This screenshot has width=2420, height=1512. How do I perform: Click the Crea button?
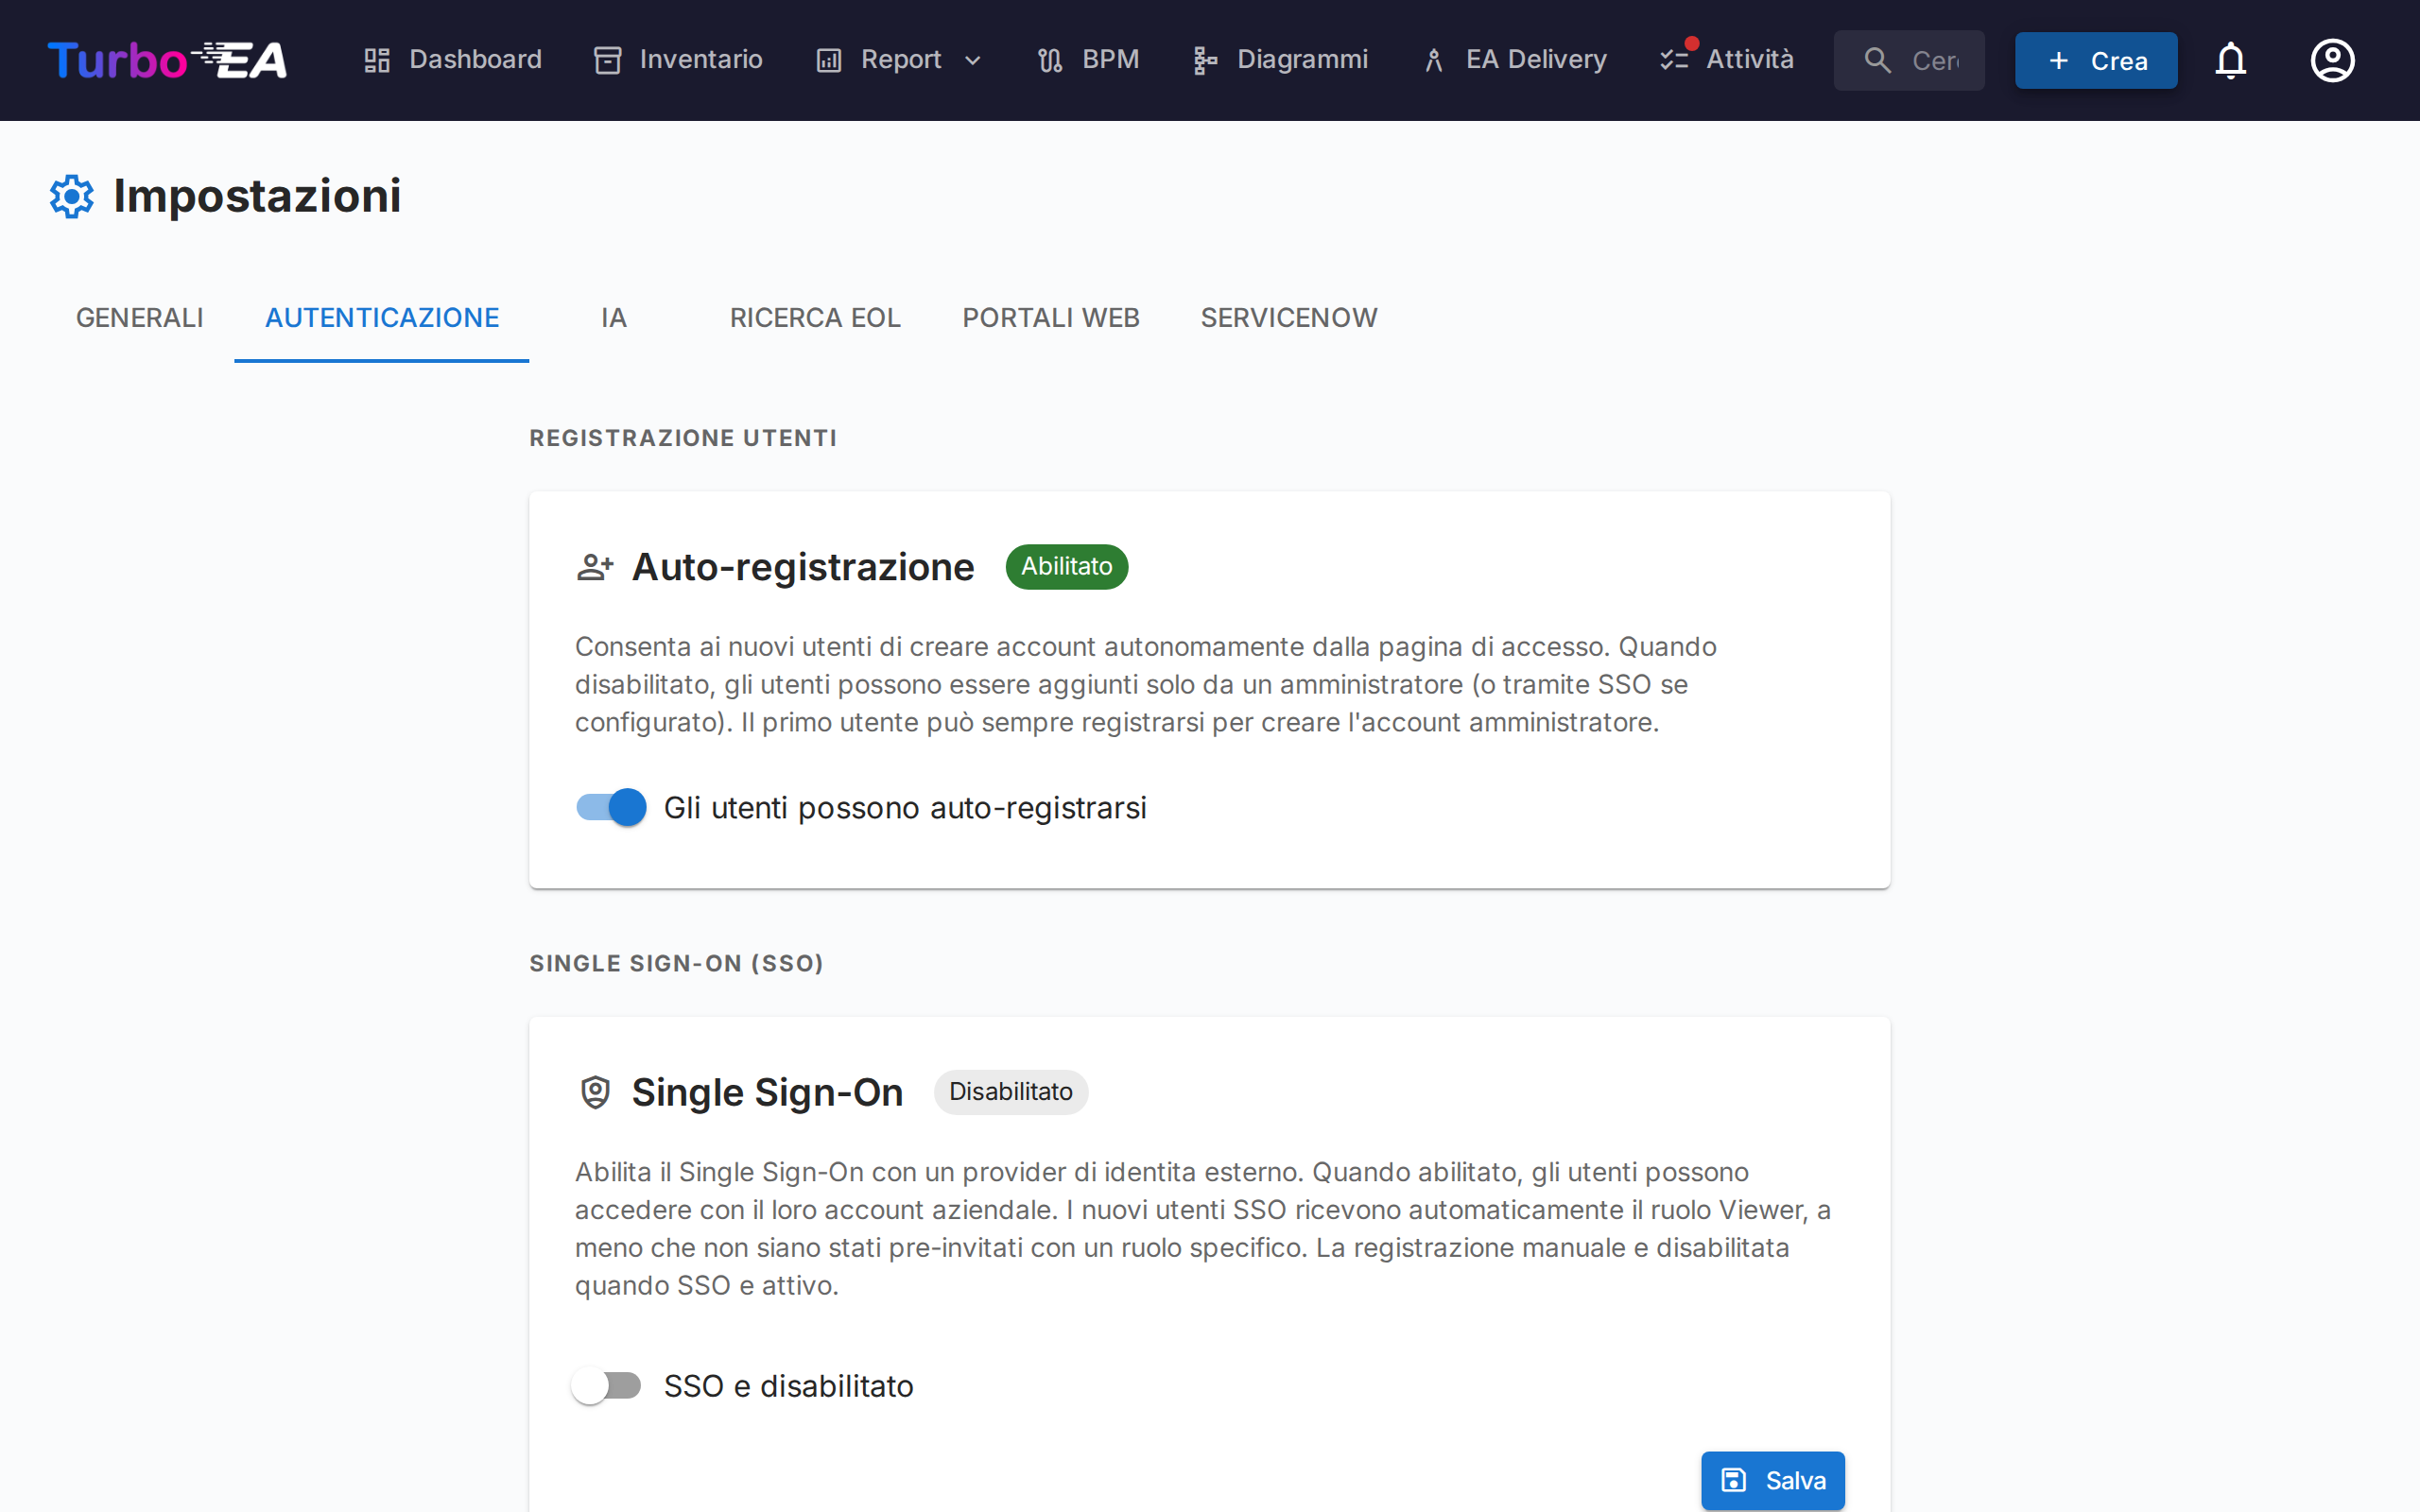pos(2095,60)
